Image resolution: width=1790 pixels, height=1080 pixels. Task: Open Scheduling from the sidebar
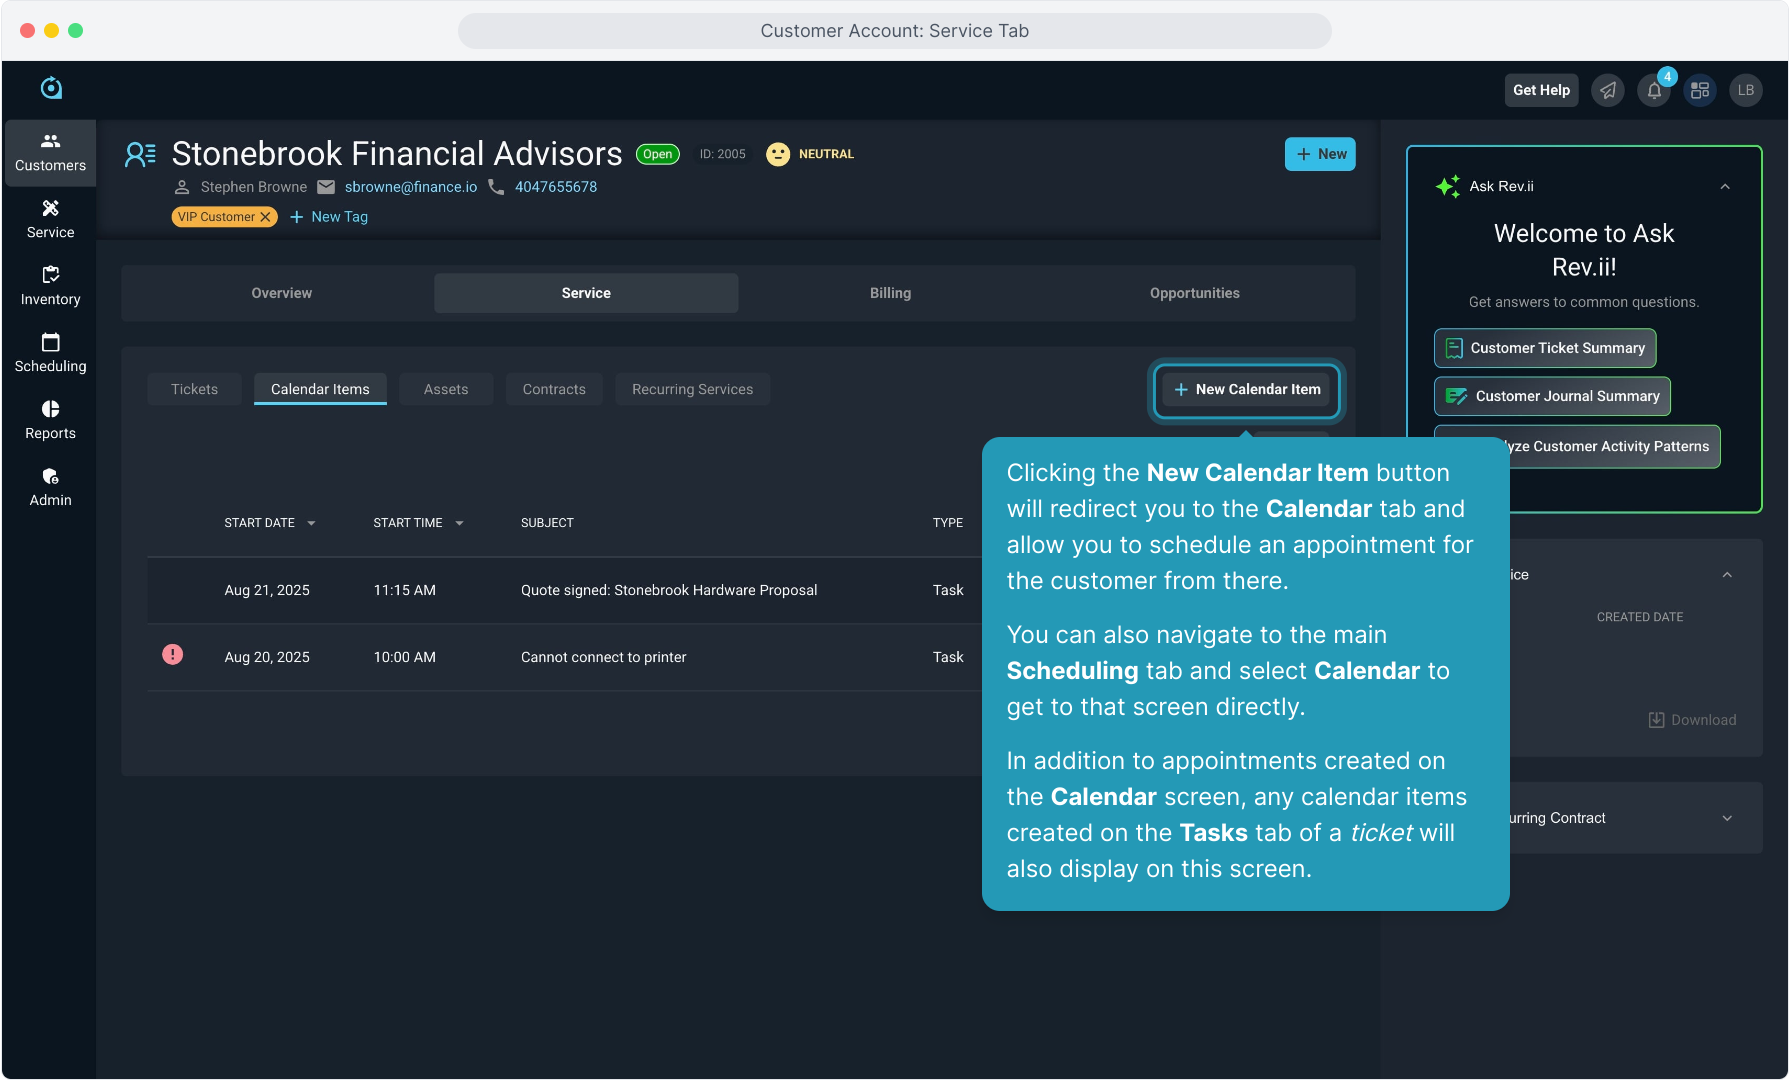pos(50,353)
